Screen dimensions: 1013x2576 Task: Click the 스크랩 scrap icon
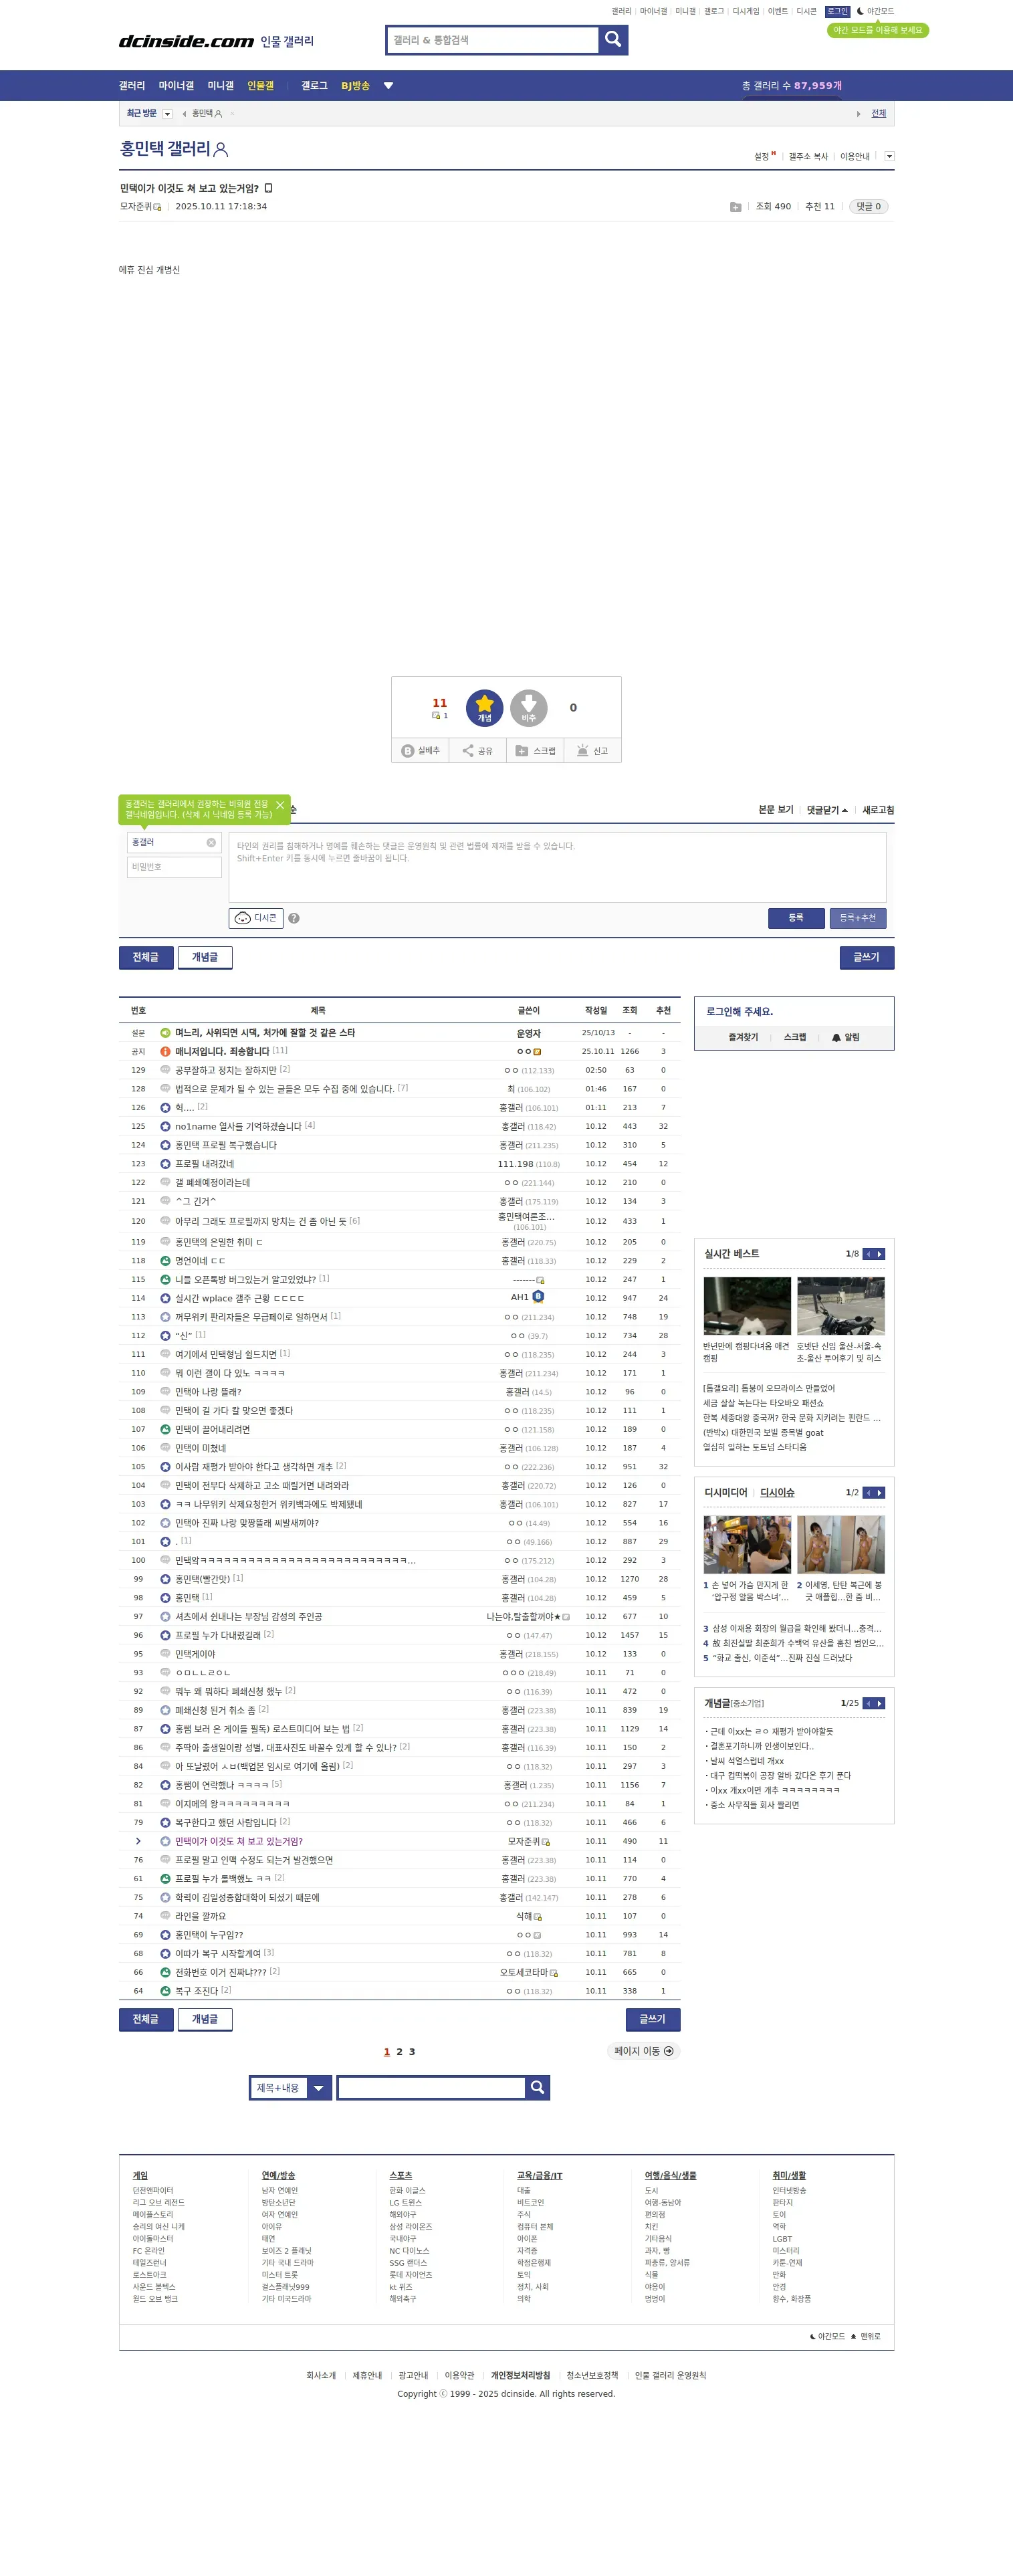535,751
